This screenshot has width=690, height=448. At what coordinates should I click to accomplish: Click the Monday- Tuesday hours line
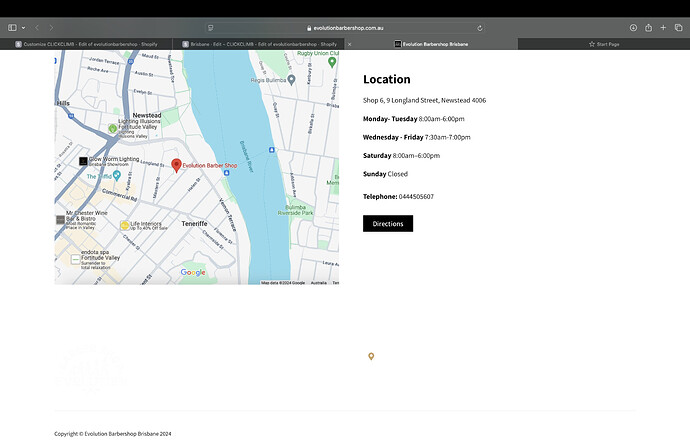[x=413, y=119]
